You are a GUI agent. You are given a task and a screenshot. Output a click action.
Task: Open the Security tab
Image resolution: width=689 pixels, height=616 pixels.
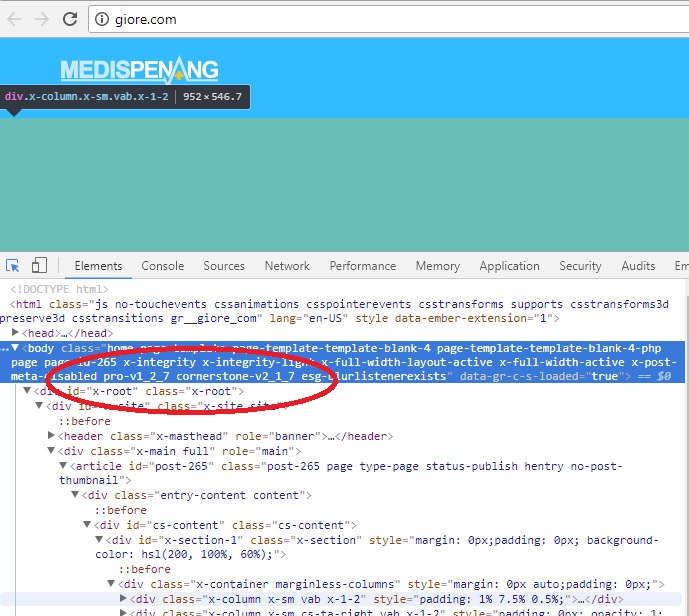(x=580, y=266)
